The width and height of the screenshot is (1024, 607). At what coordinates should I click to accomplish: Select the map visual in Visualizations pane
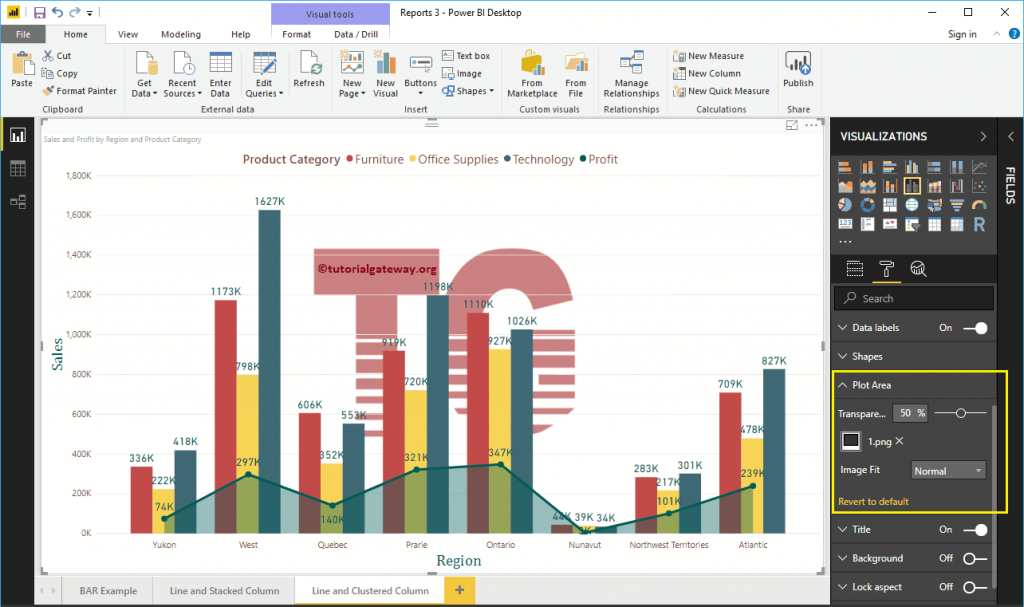coord(913,204)
